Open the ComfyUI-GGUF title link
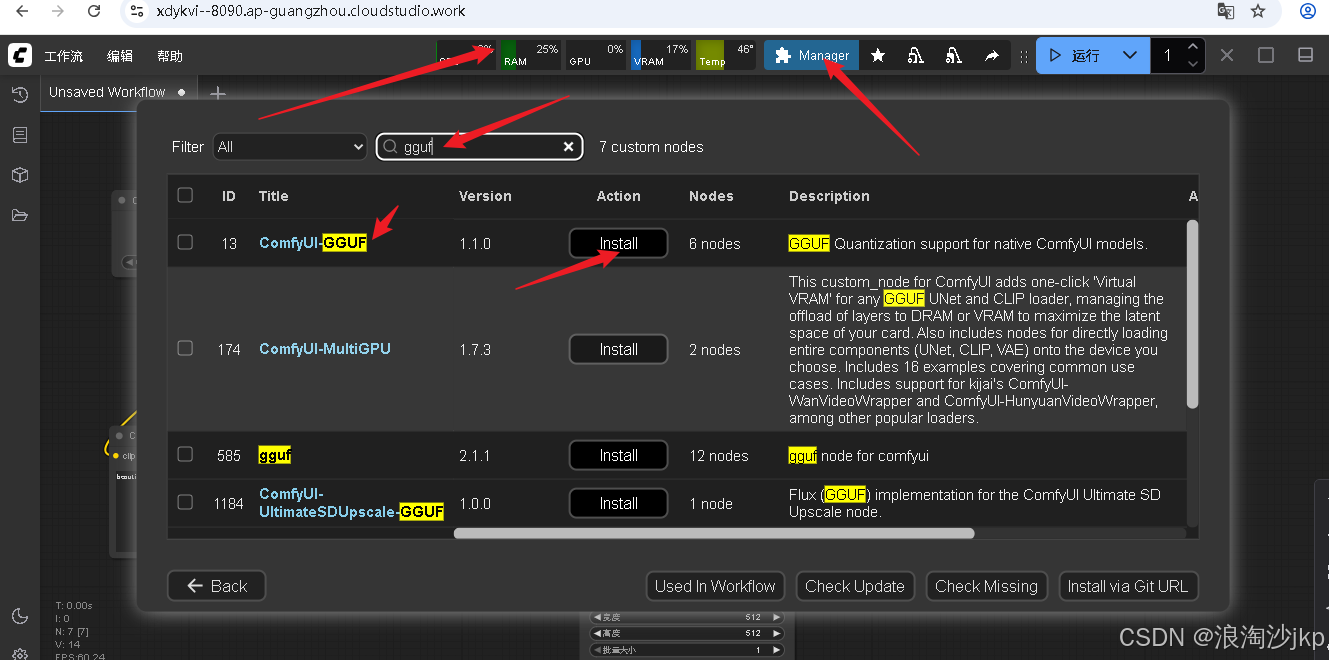 click(313, 243)
